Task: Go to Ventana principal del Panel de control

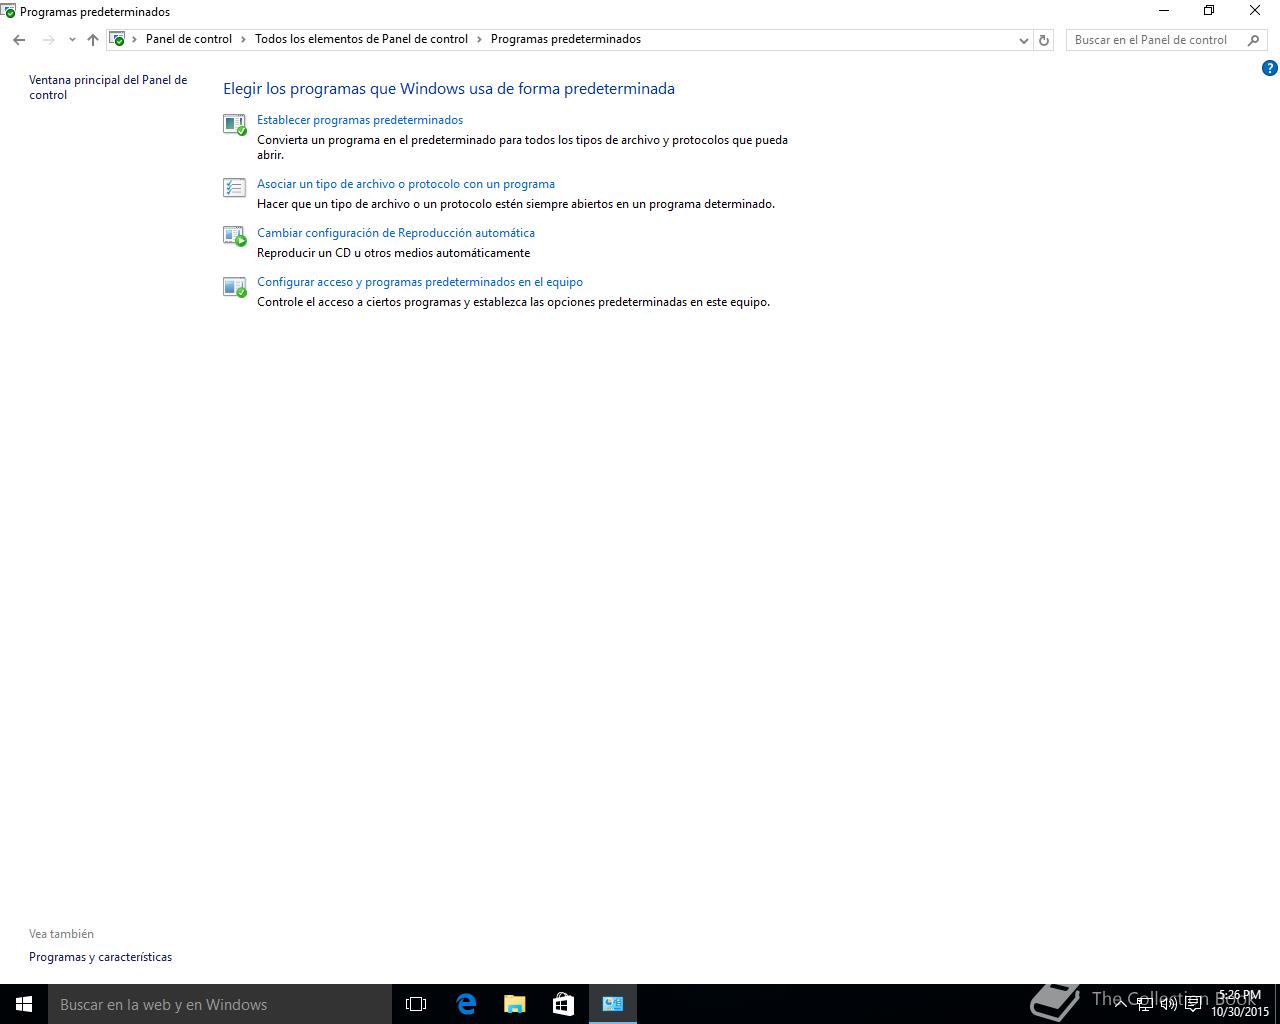Action: [x=108, y=87]
